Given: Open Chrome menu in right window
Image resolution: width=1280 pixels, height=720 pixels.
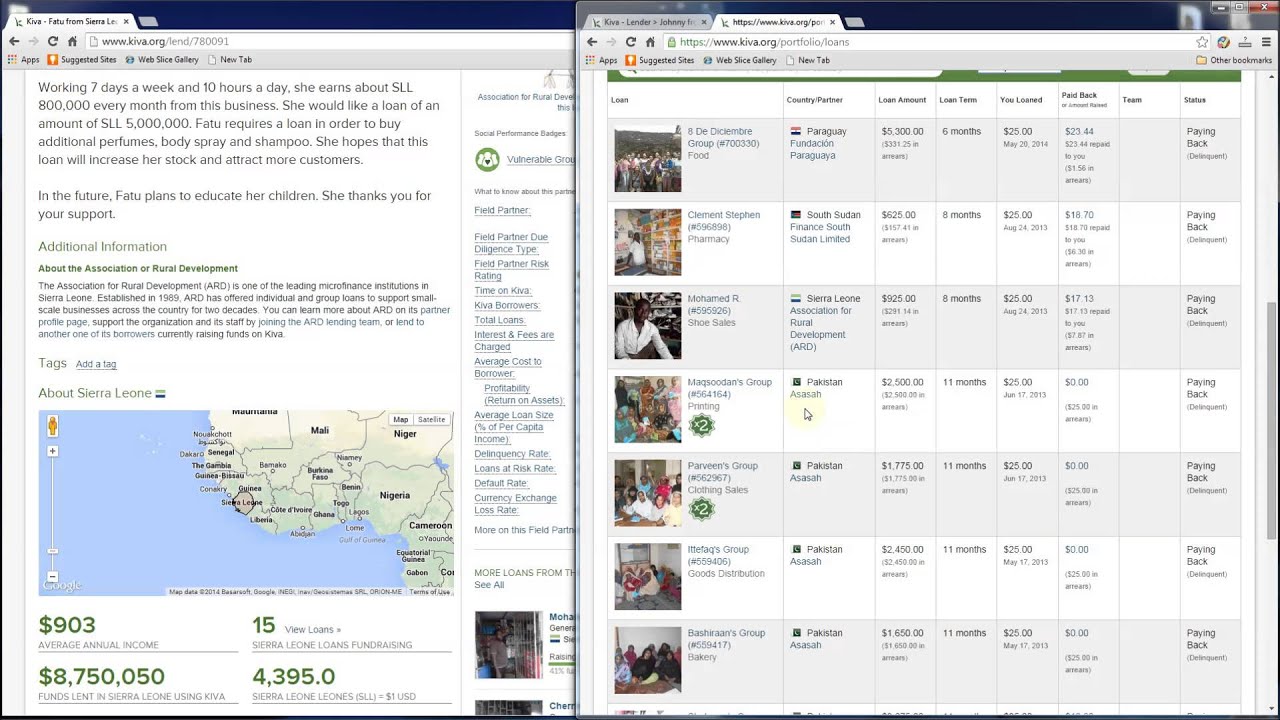Looking at the screenshot, I should [1266, 42].
